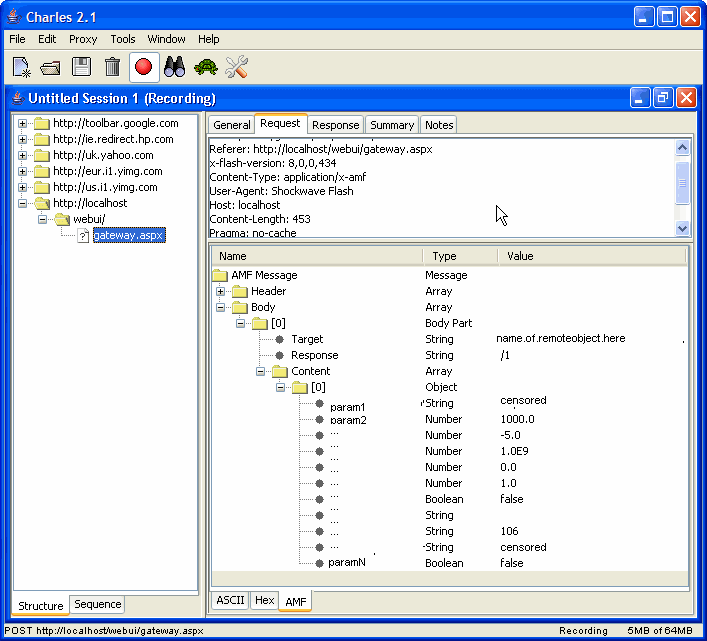
Task: Select the Structure view tab
Action: pyautogui.click(x=41, y=605)
